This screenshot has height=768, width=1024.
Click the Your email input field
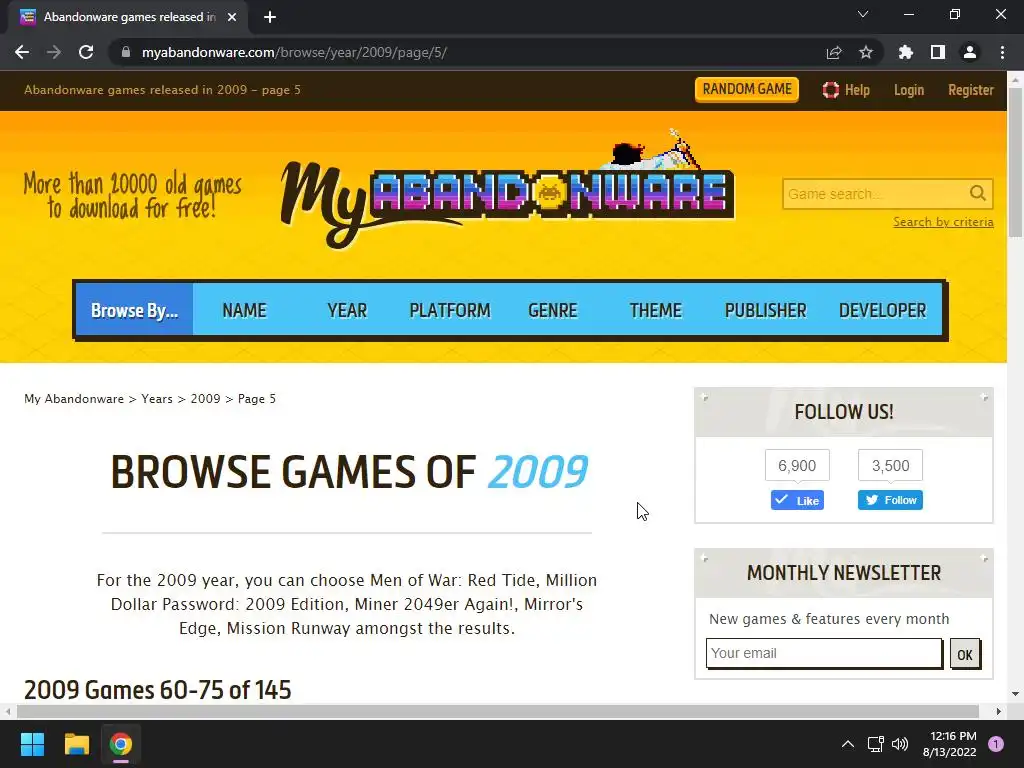pos(824,653)
